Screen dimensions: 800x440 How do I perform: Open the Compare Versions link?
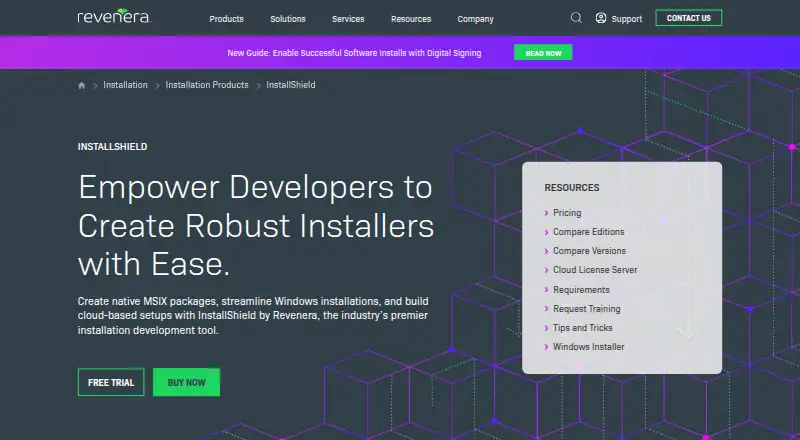[589, 251]
